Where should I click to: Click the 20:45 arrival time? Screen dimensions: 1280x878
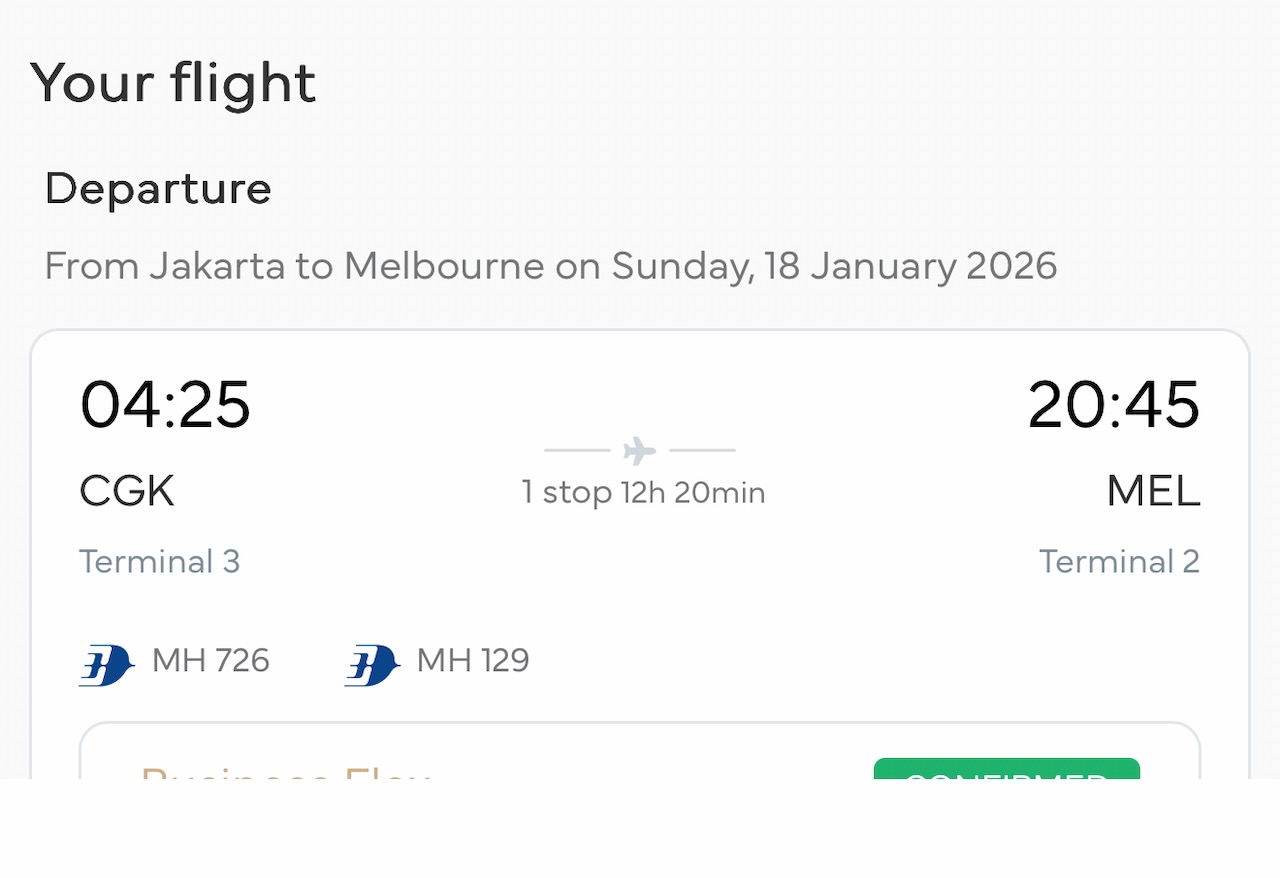pyautogui.click(x=1113, y=405)
